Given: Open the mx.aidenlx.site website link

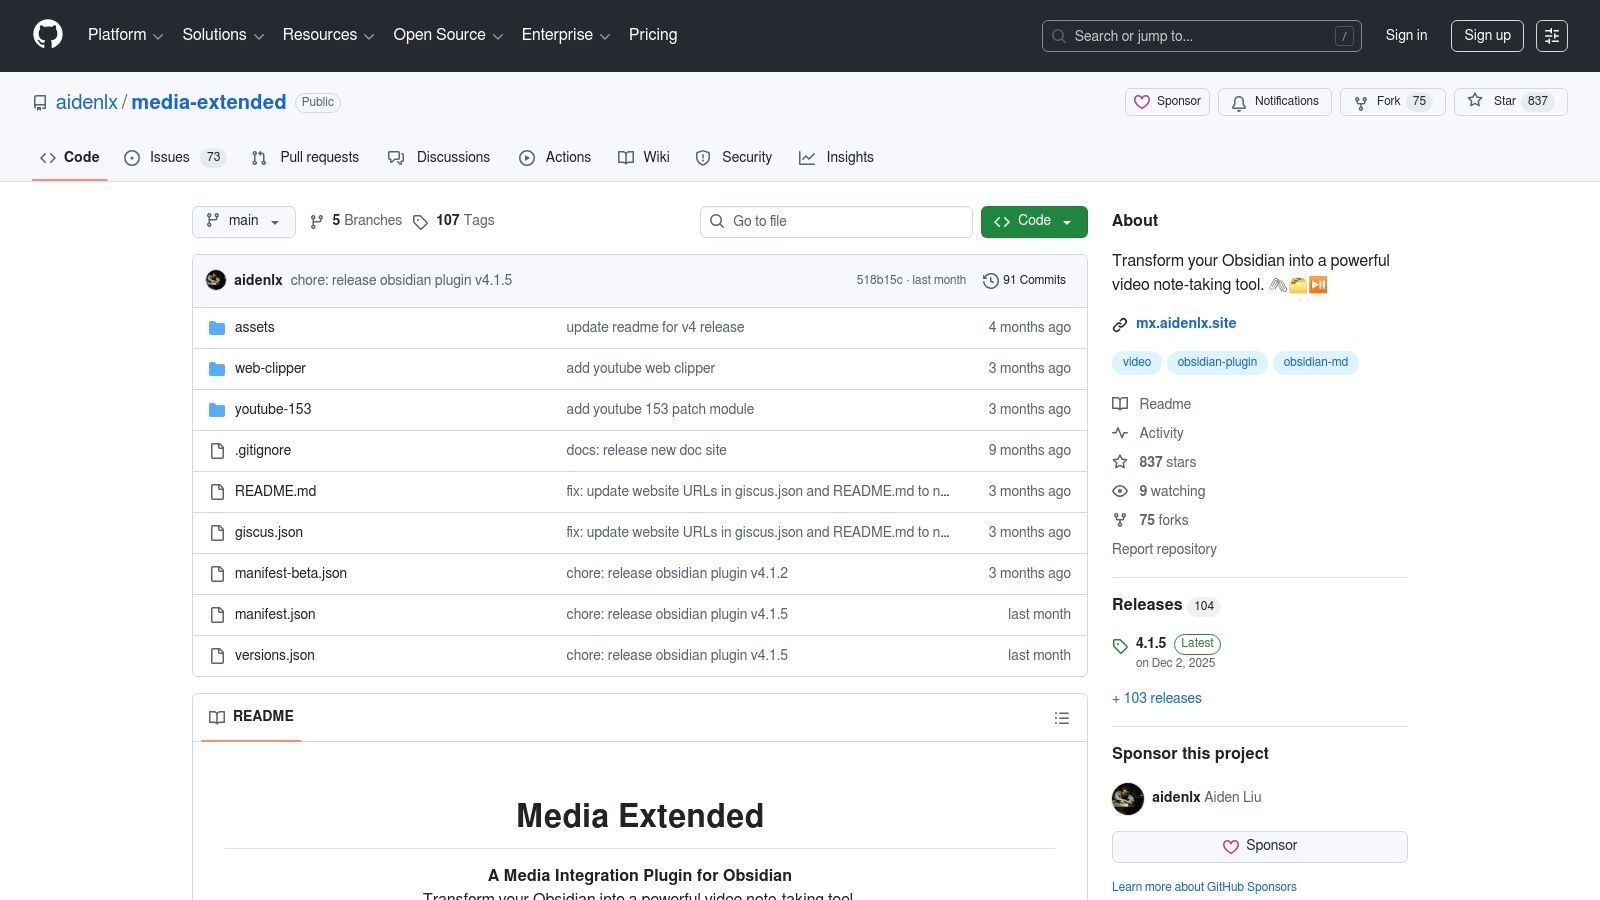Looking at the screenshot, I should [1185, 323].
